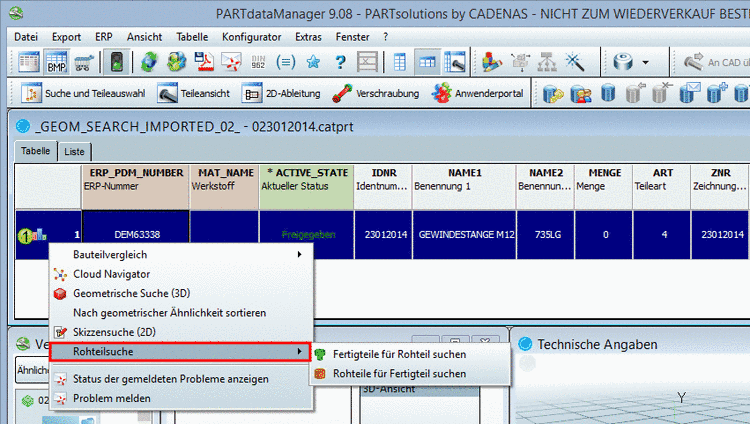Click the greyed database with arrow icon
Screen dimensions: 750x424
click(635, 93)
